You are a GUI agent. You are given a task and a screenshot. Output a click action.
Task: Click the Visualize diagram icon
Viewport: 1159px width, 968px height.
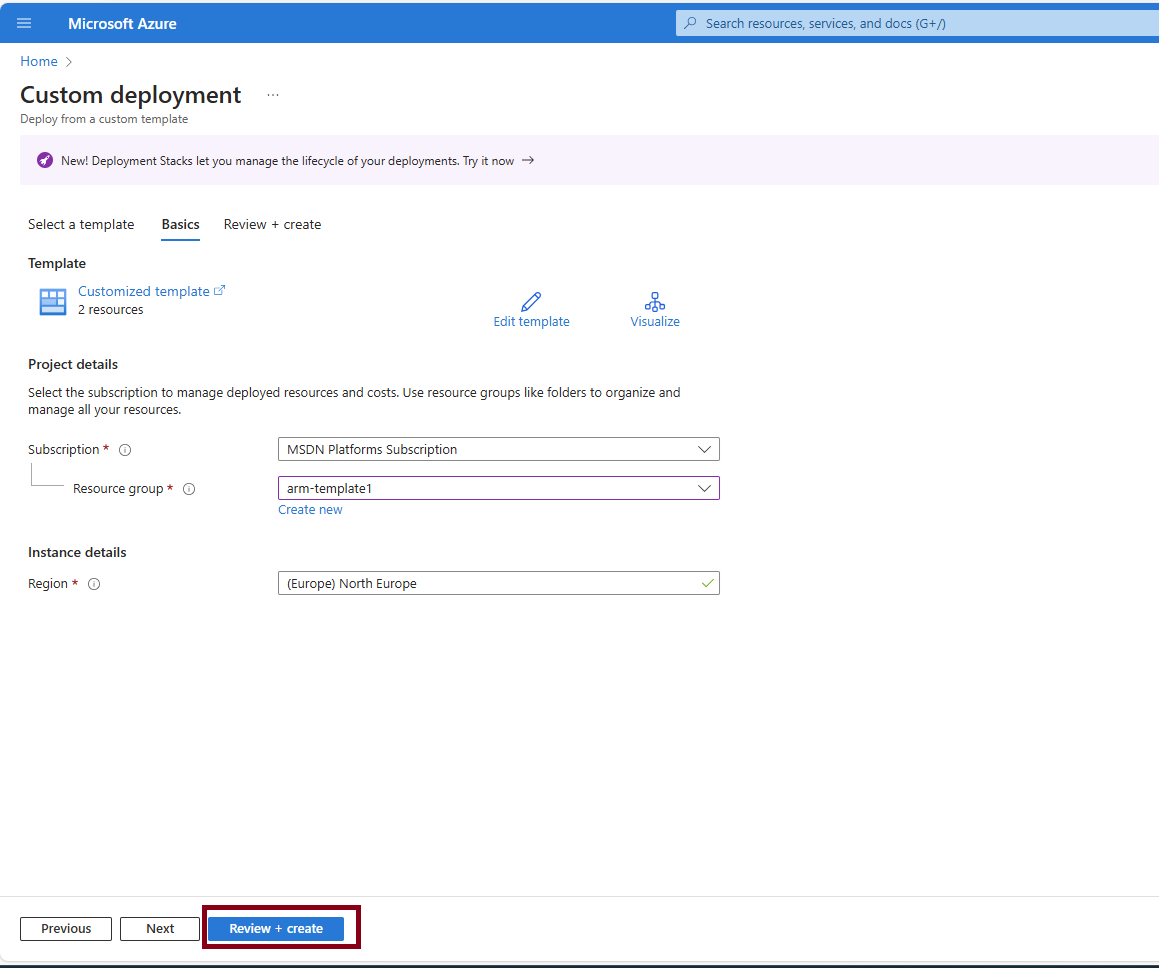[655, 301]
